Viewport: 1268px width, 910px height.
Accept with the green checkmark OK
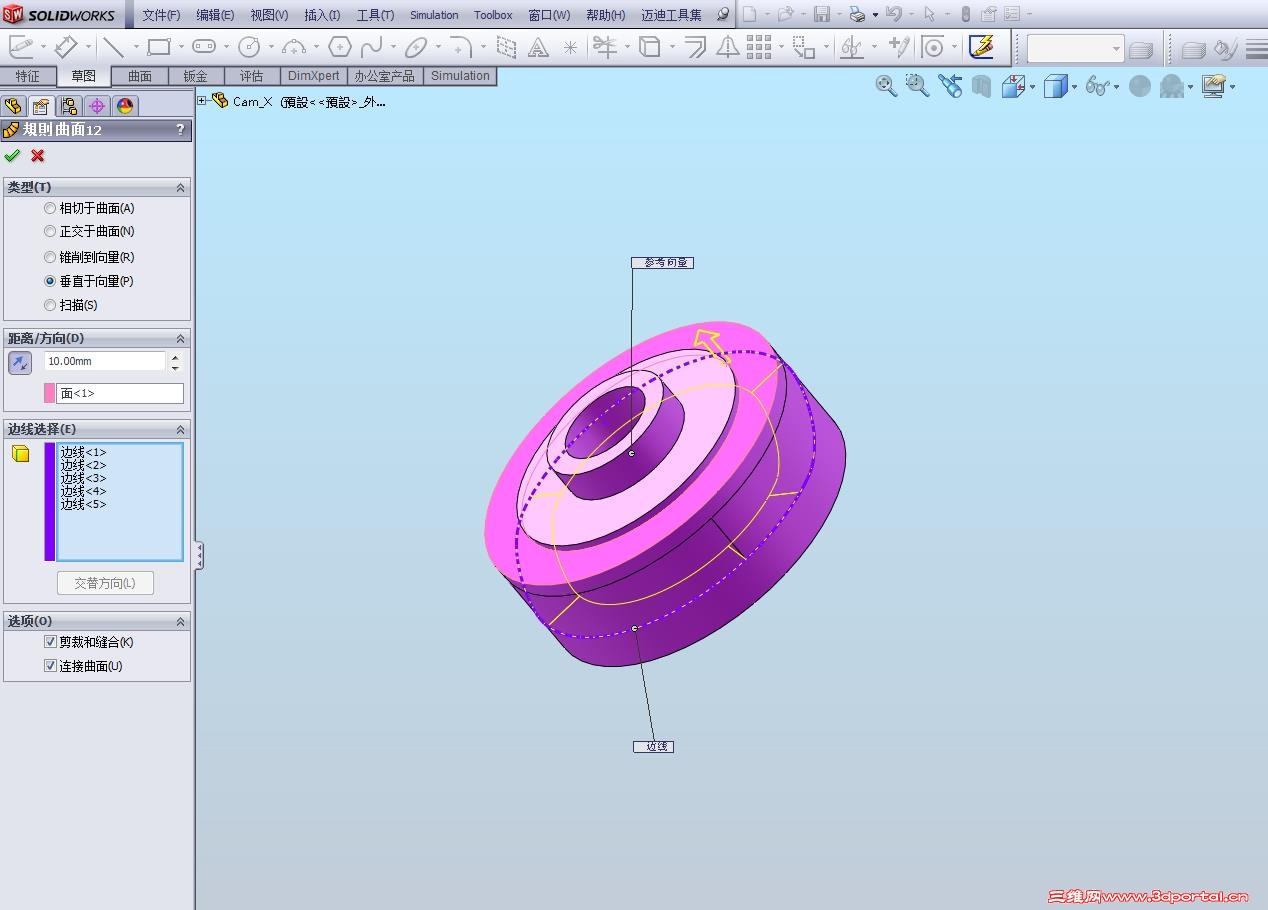pyautogui.click(x=12, y=155)
